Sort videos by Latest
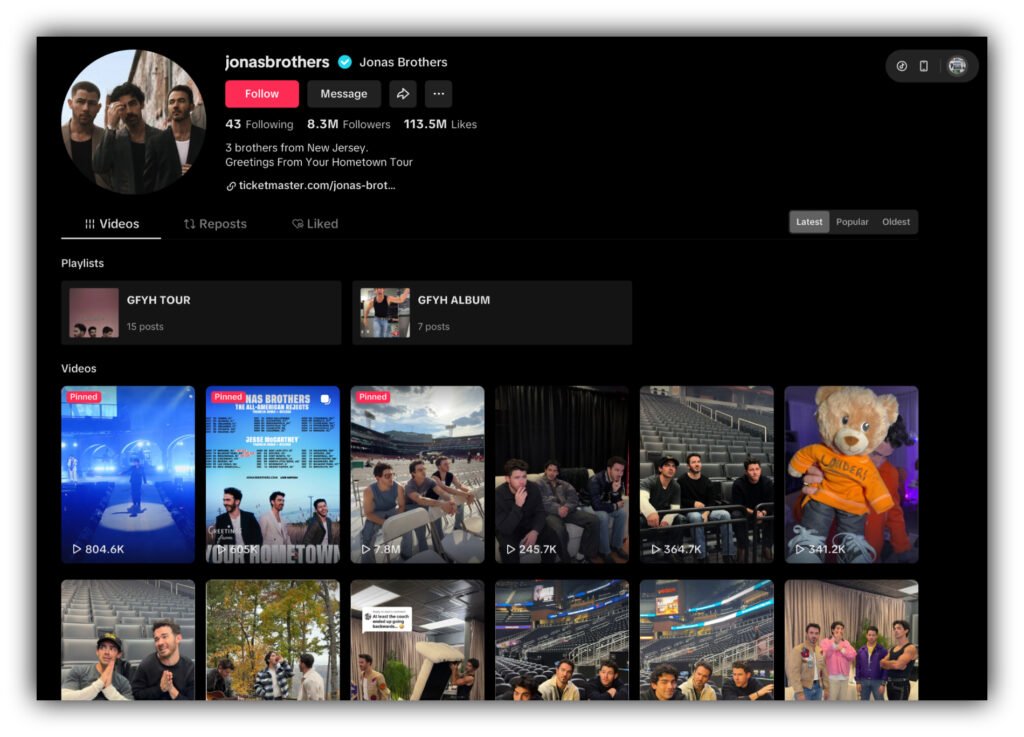 point(809,222)
